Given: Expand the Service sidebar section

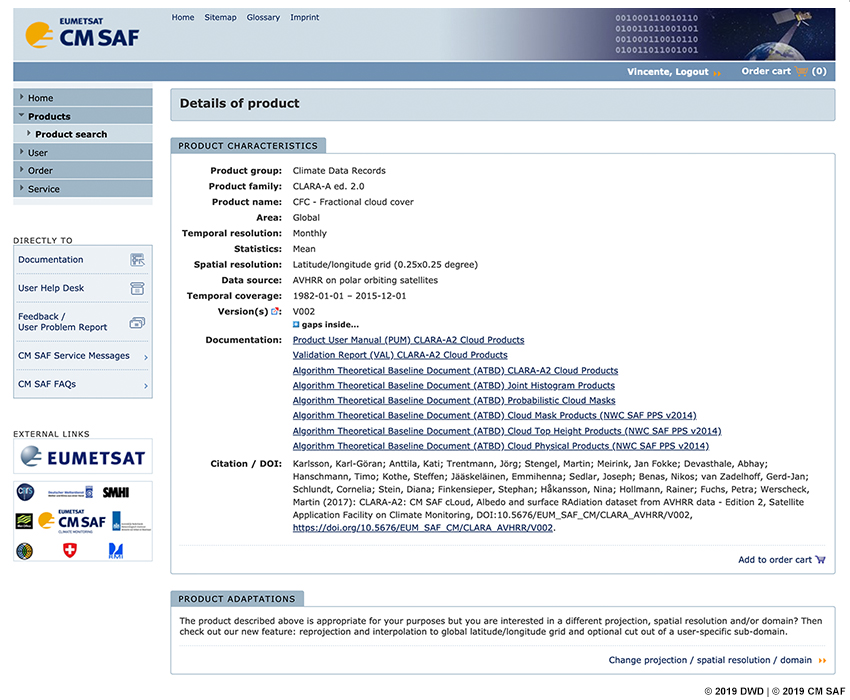Looking at the screenshot, I should (x=83, y=189).
